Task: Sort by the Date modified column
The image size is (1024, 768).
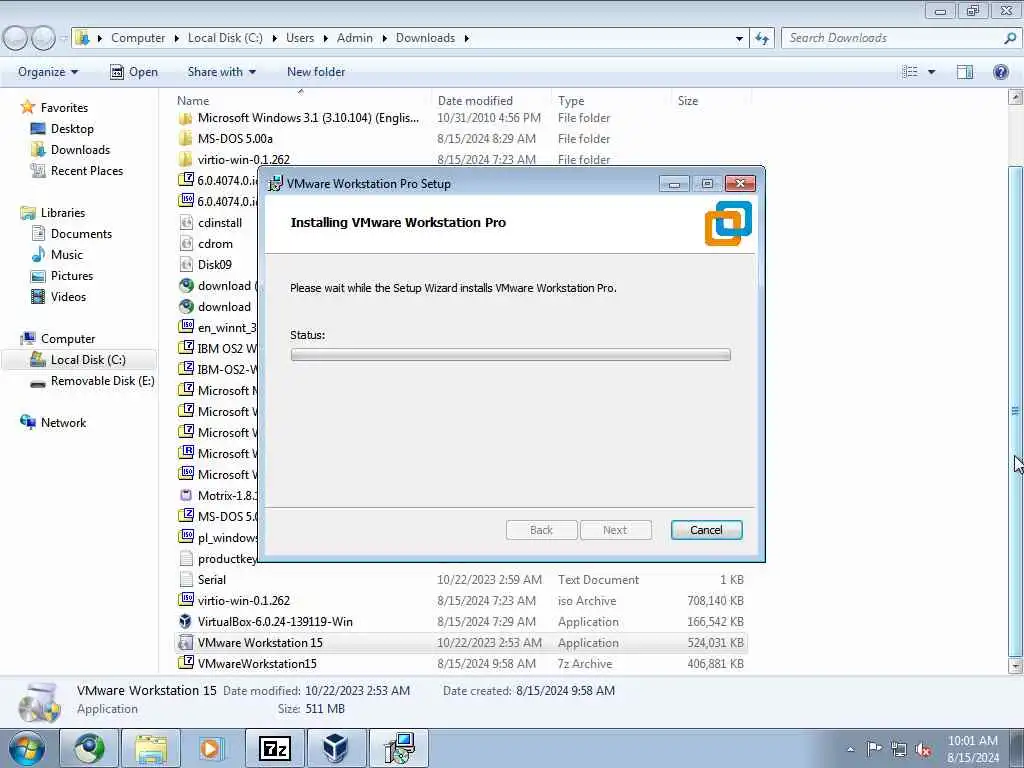Action: tap(475, 101)
